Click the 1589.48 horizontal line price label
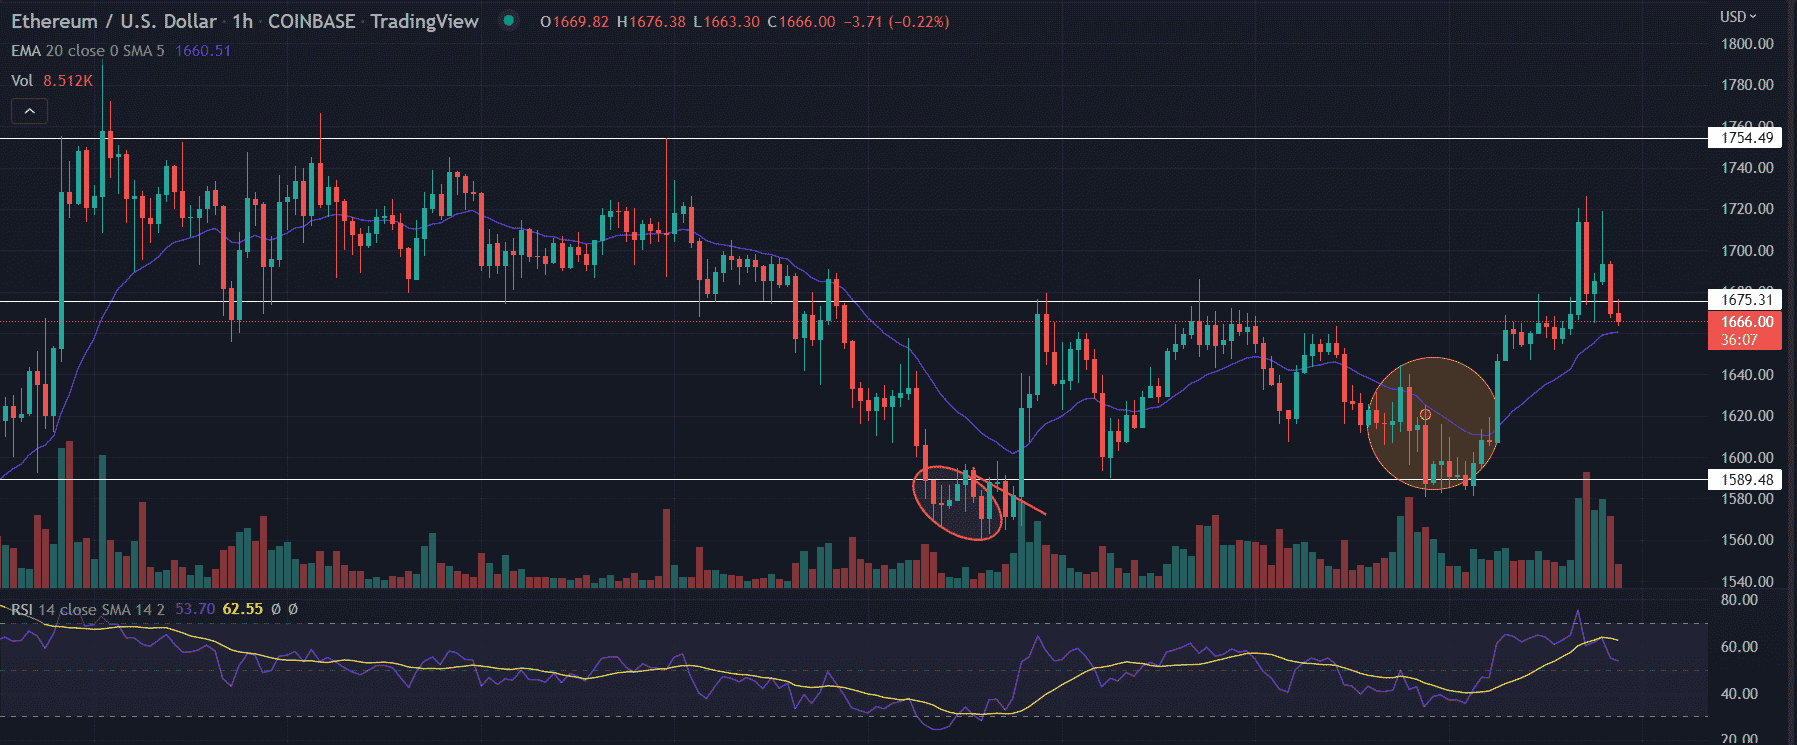1797x745 pixels. tap(1745, 480)
